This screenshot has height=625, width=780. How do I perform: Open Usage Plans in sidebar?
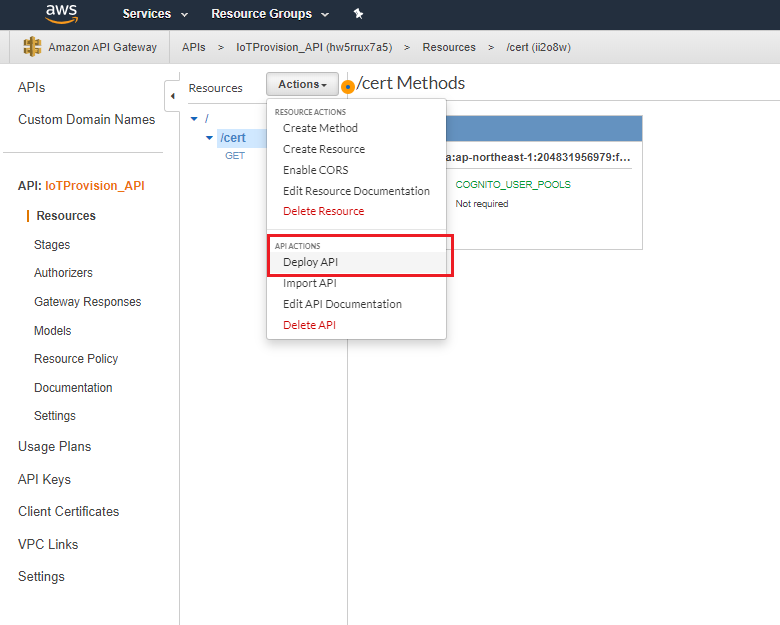pyautogui.click(x=55, y=446)
